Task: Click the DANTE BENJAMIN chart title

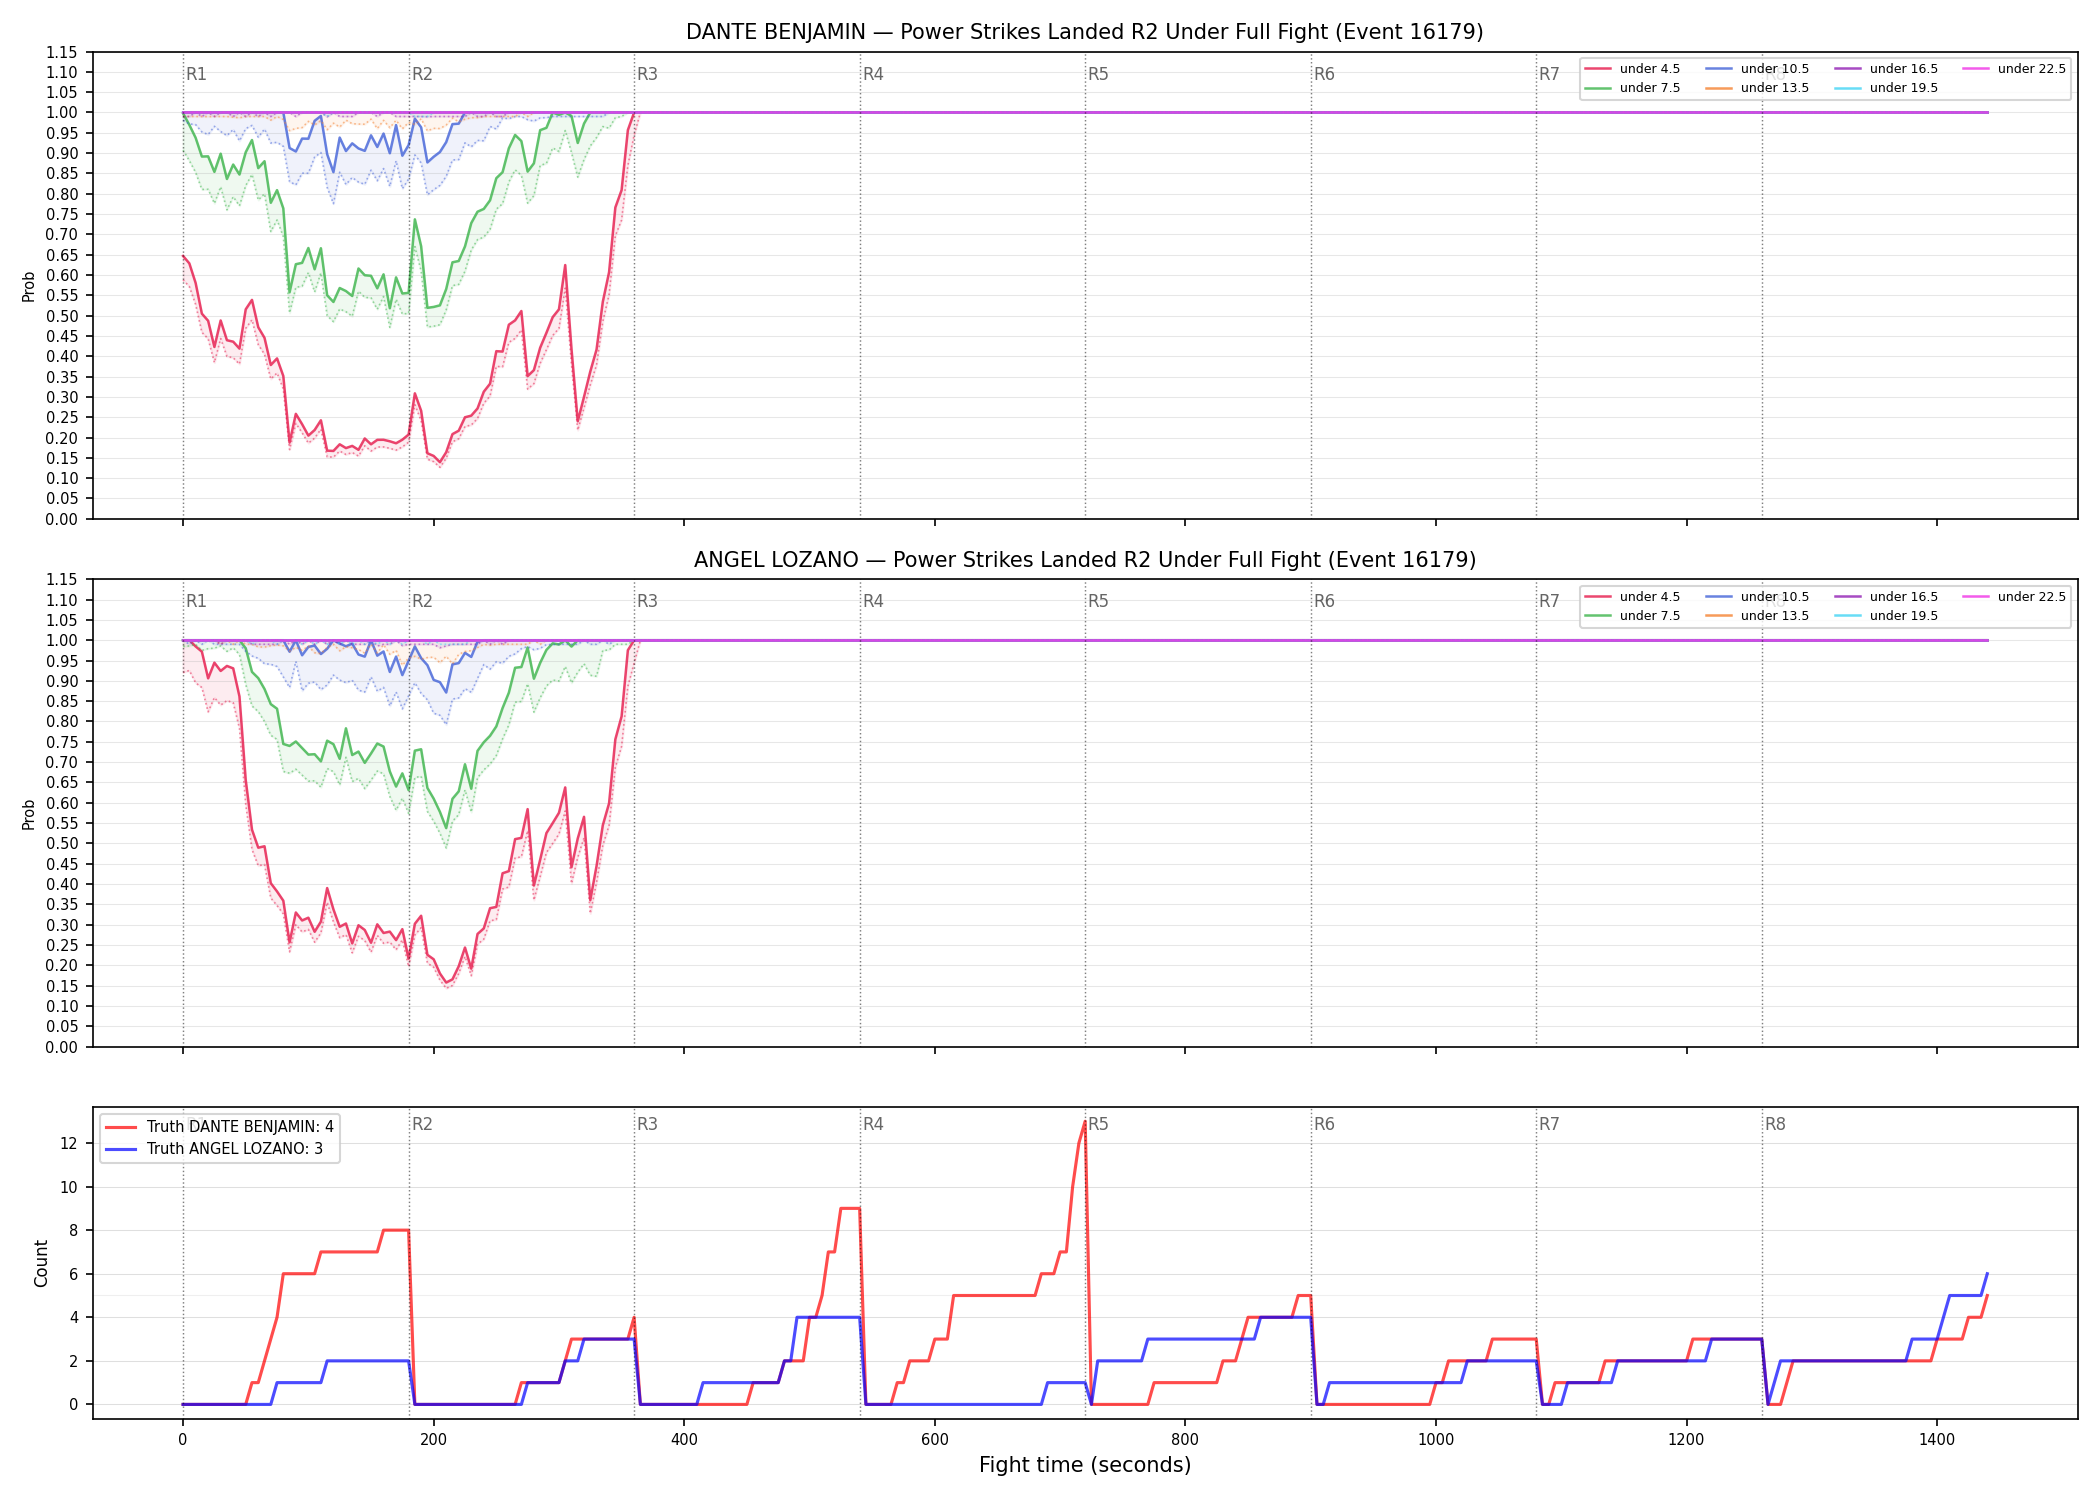Action: (1084, 32)
